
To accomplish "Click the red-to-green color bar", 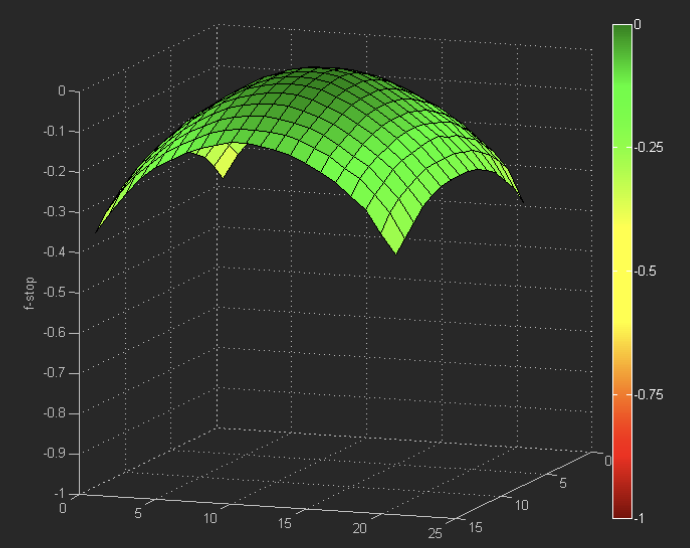I will (622, 272).
